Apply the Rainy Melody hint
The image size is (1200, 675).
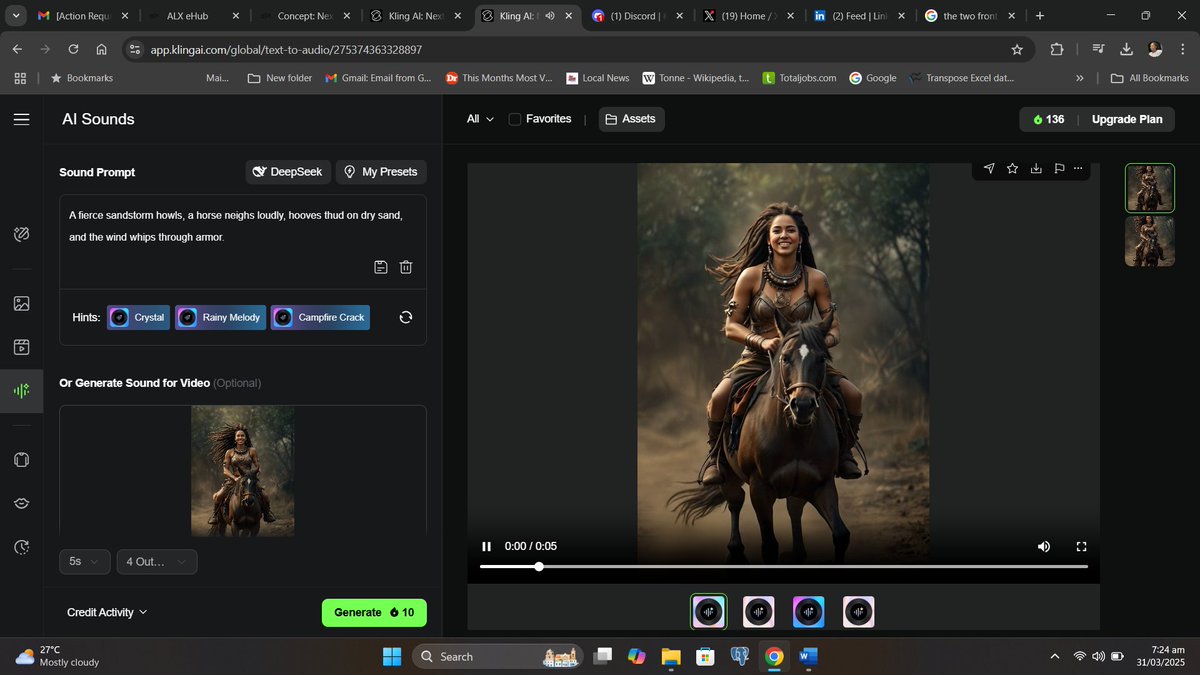pyautogui.click(x=221, y=317)
